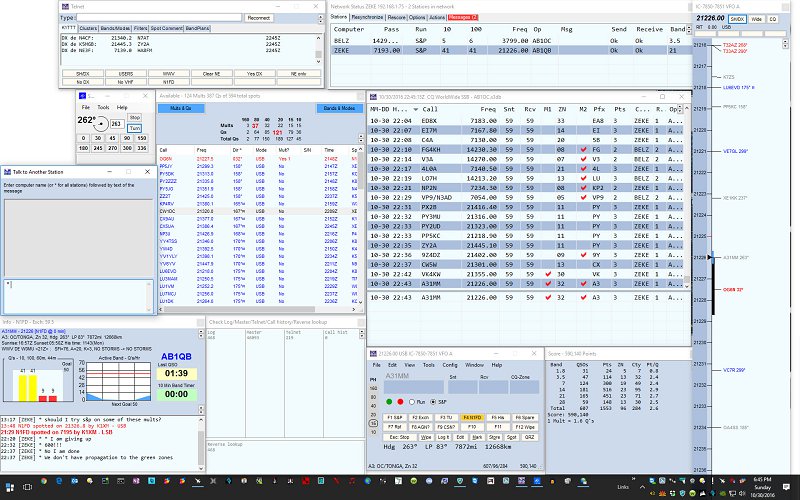
Task: Click the bandmap zoom spinner at top right
Action: pos(785,44)
